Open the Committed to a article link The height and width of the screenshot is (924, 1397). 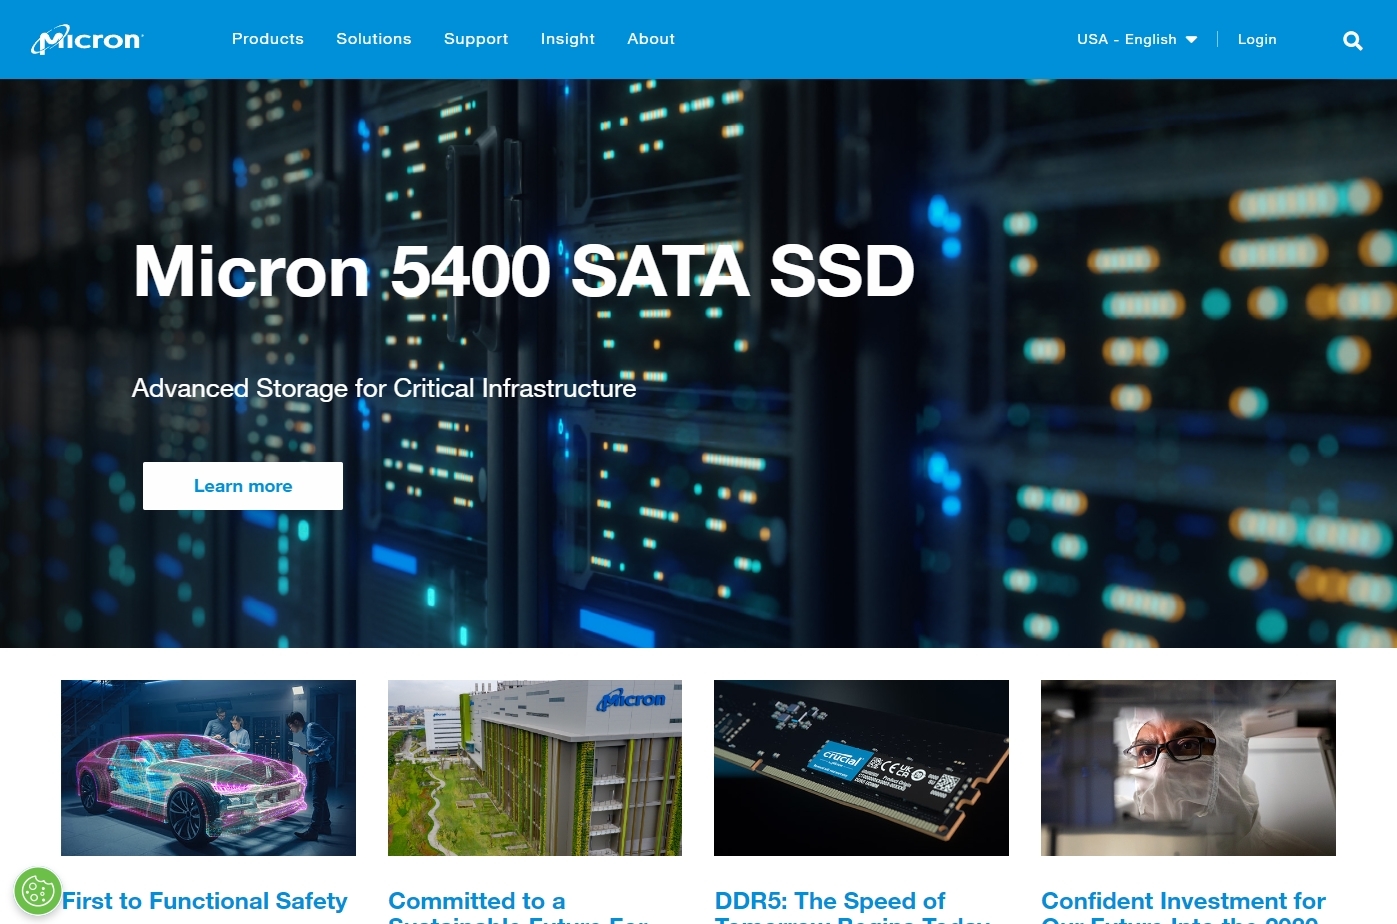pyautogui.click(x=518, y=906)
